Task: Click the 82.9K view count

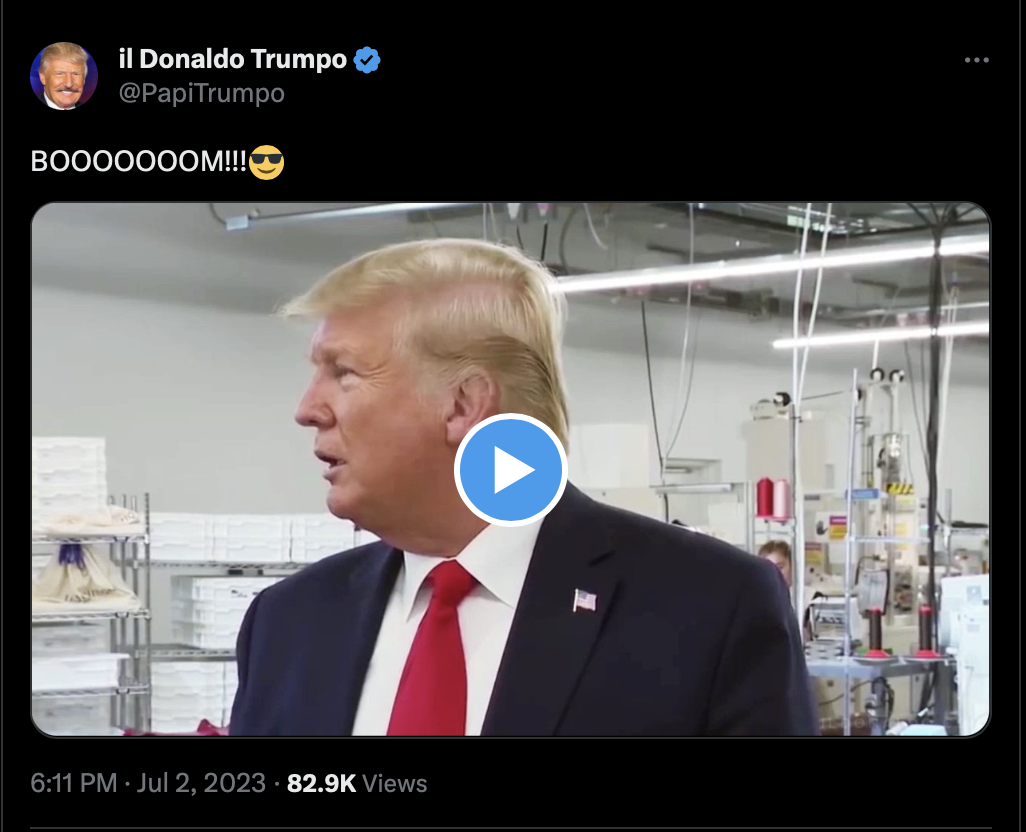Action: pos(321,783)
